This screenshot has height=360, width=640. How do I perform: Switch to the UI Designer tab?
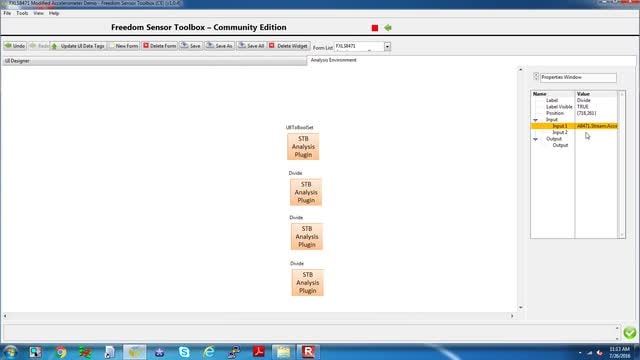click(x=154, y=61)
